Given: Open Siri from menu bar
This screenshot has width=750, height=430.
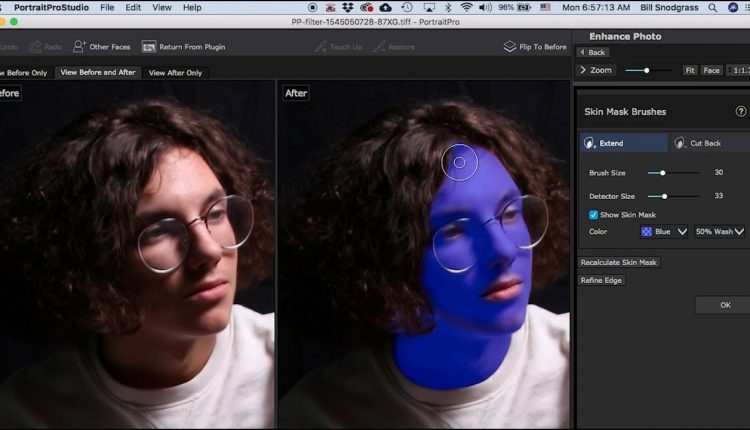Looking at the screenshot, I should (x=733, y=8).
